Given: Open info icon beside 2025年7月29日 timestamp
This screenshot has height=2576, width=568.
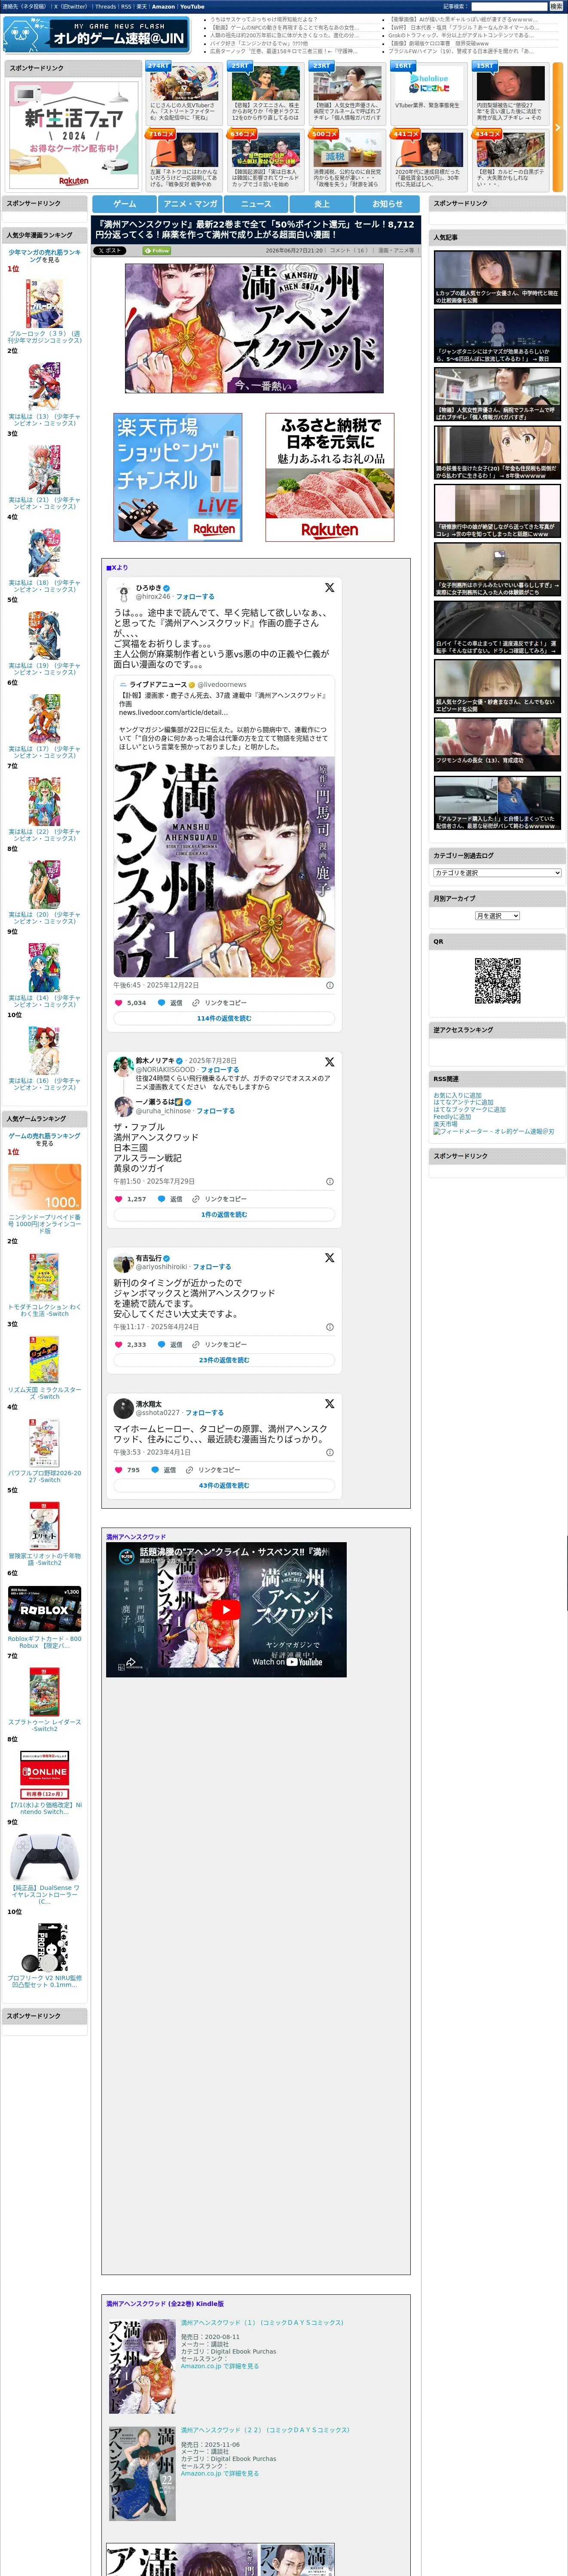Looking at the screenshot, I should (x=330, y=1181).
